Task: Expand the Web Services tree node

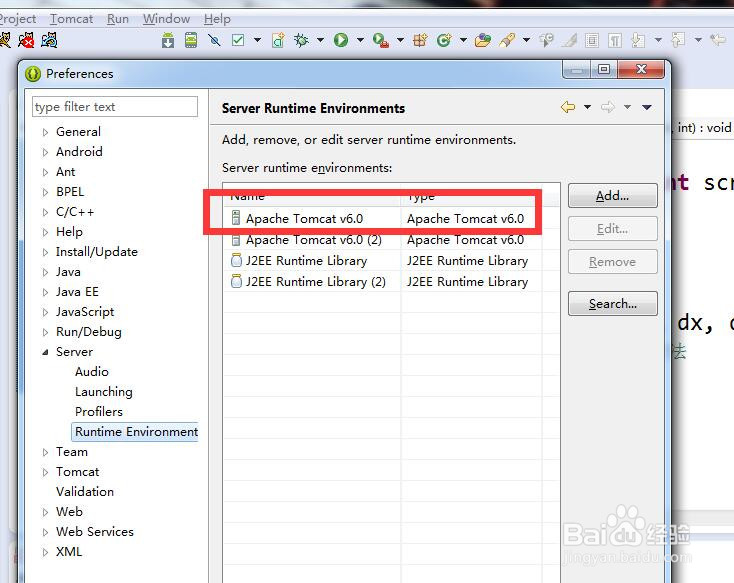Action: pyautogui.click(x=45, y=532)
